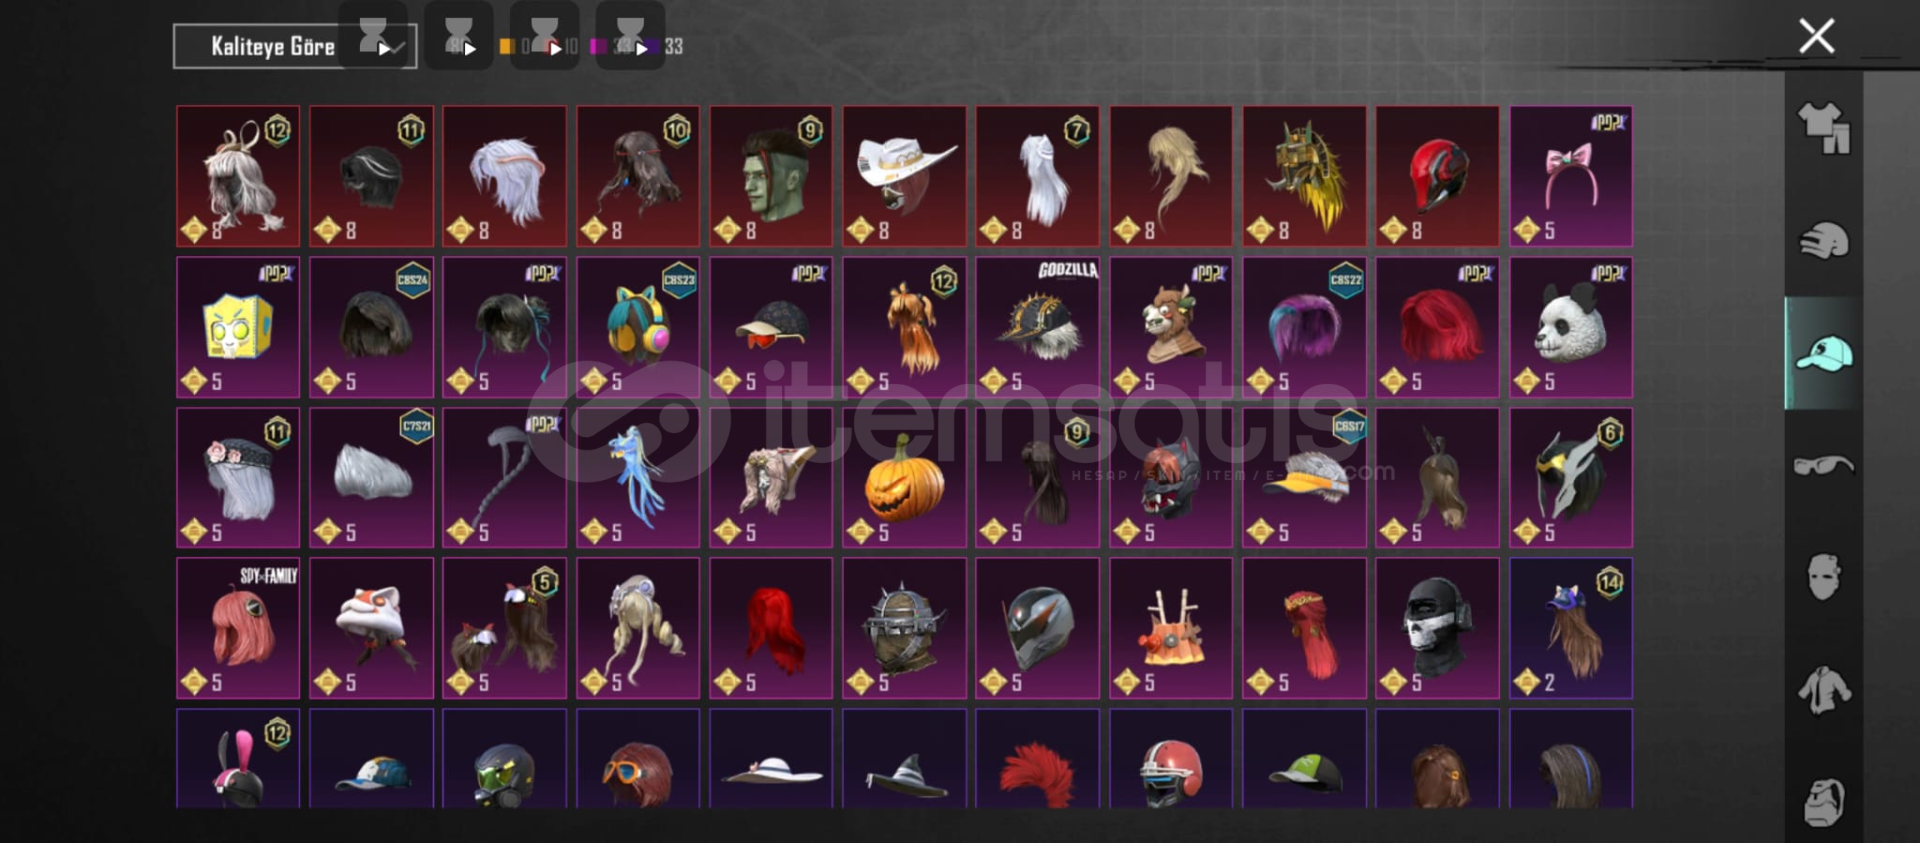This screenshot has width=1920, height=843.
Task: Select the glasses category icon in sidebar
Action: [1824, 466]
